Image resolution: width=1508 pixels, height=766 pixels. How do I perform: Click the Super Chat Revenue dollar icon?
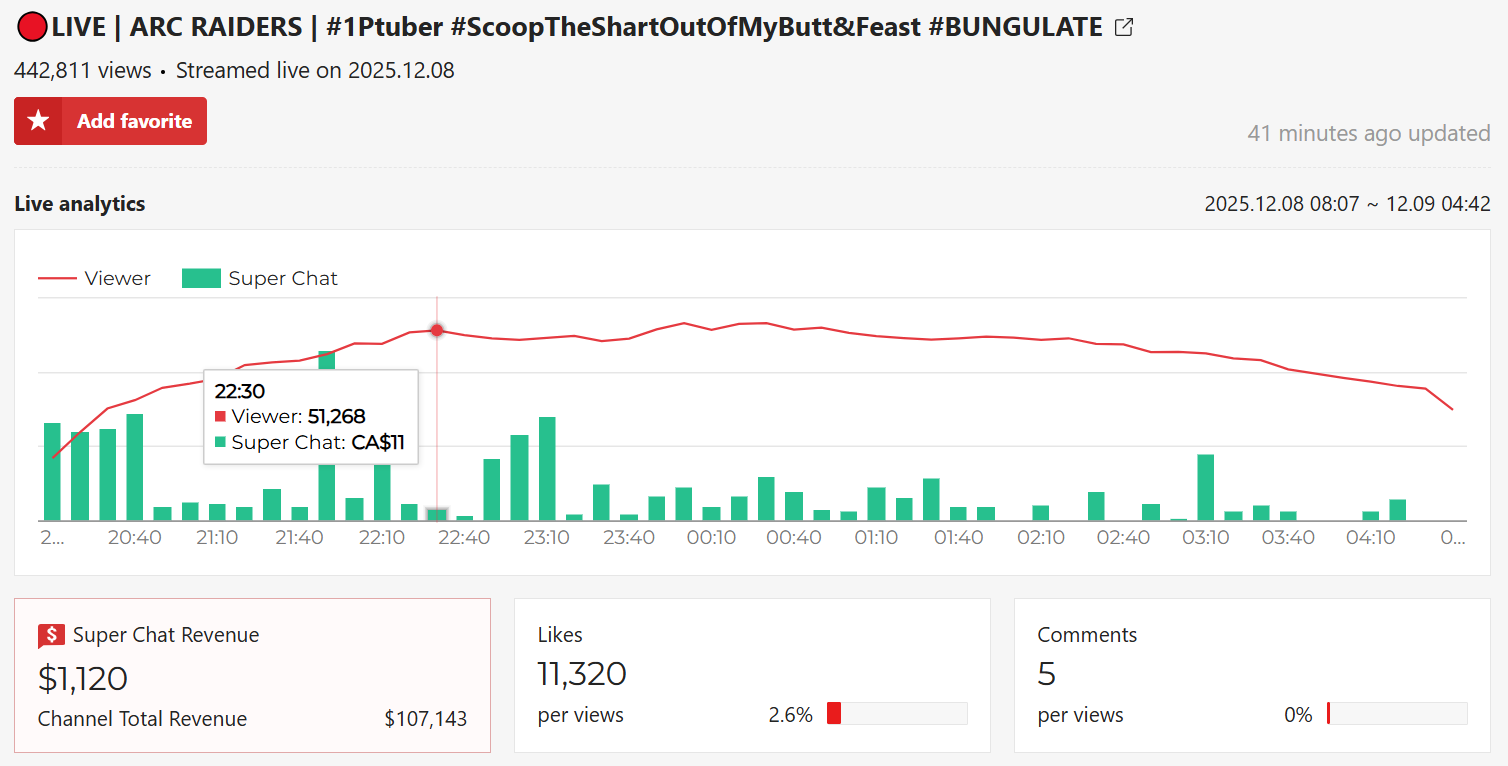(x=51, y=636)
